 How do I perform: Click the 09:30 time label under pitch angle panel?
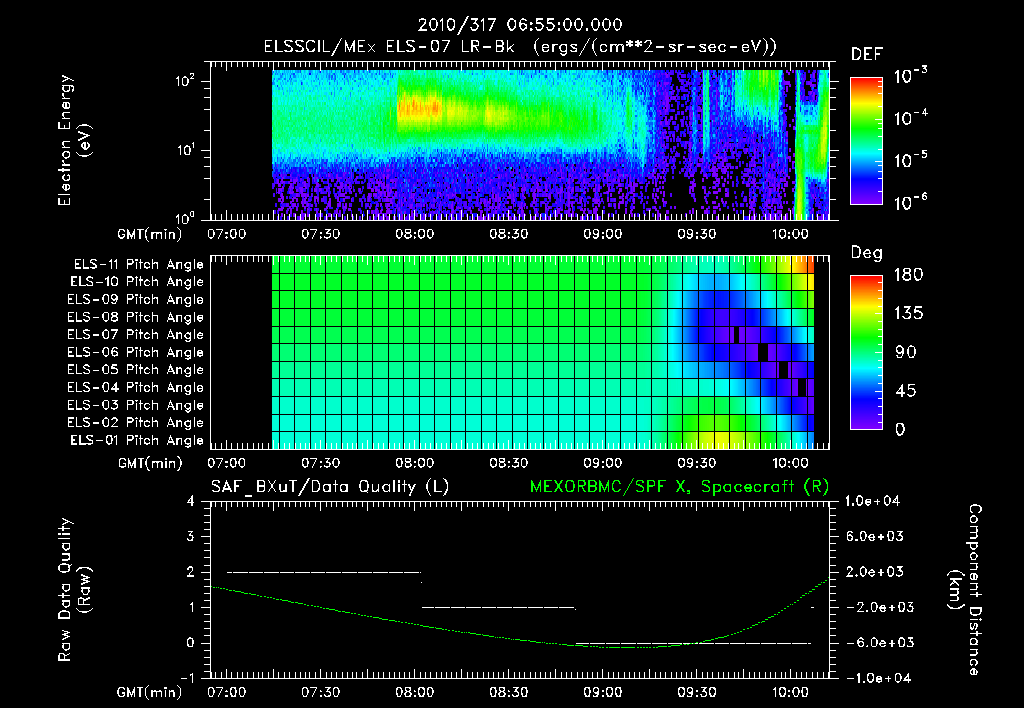point(697,463)
